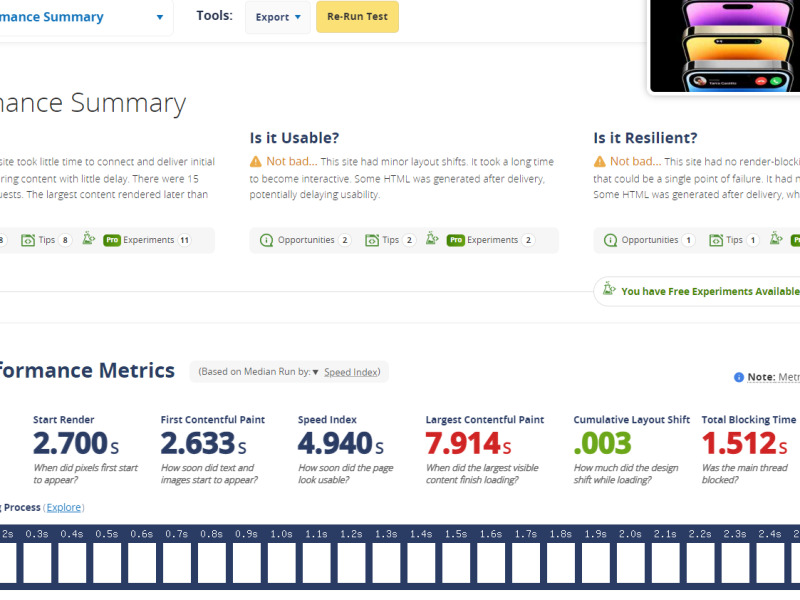Click the Tips icon under Is it Resilient
800x600 pixels.
coord(716,240)
